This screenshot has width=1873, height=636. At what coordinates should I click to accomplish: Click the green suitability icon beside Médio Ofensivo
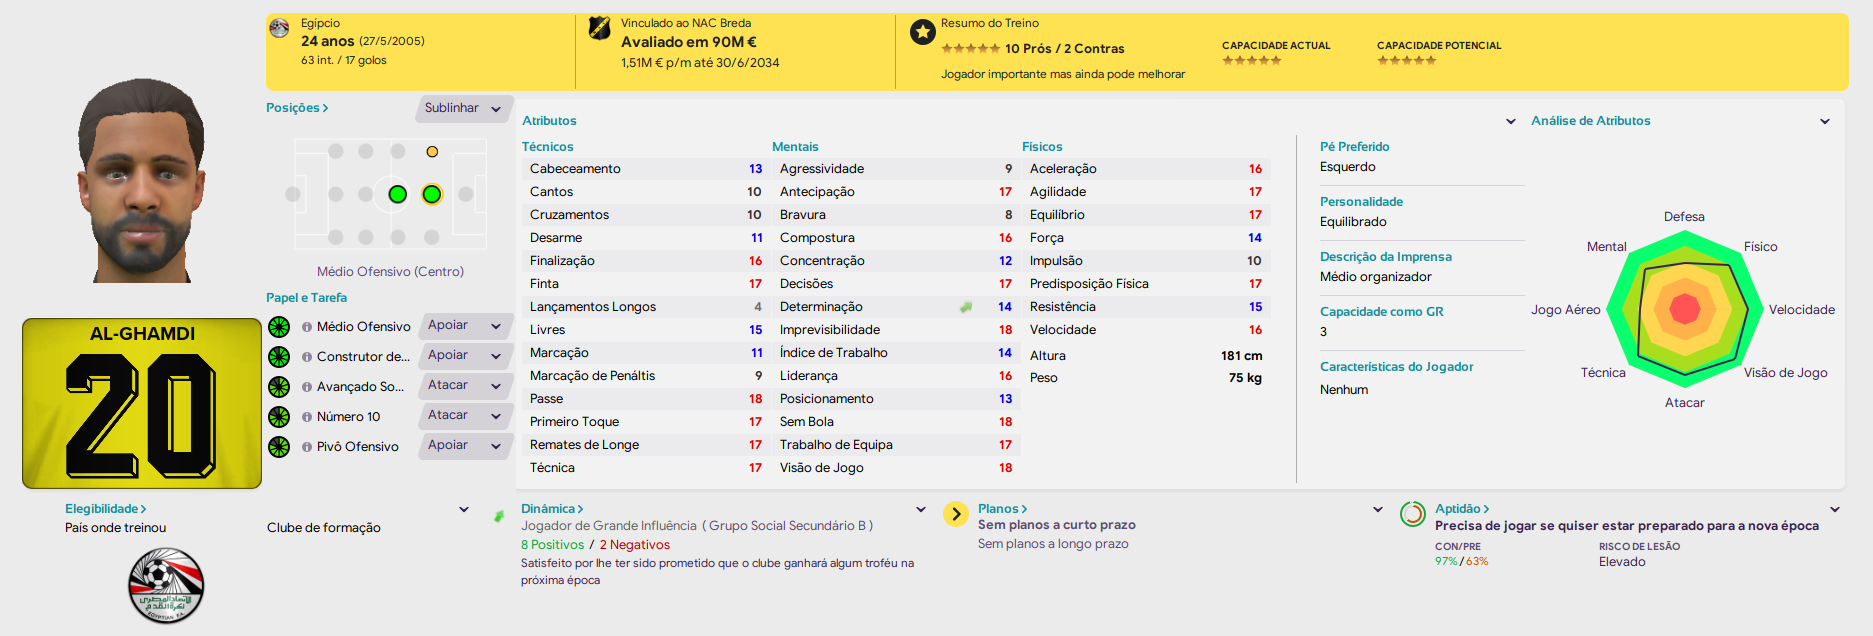(279, 327)
